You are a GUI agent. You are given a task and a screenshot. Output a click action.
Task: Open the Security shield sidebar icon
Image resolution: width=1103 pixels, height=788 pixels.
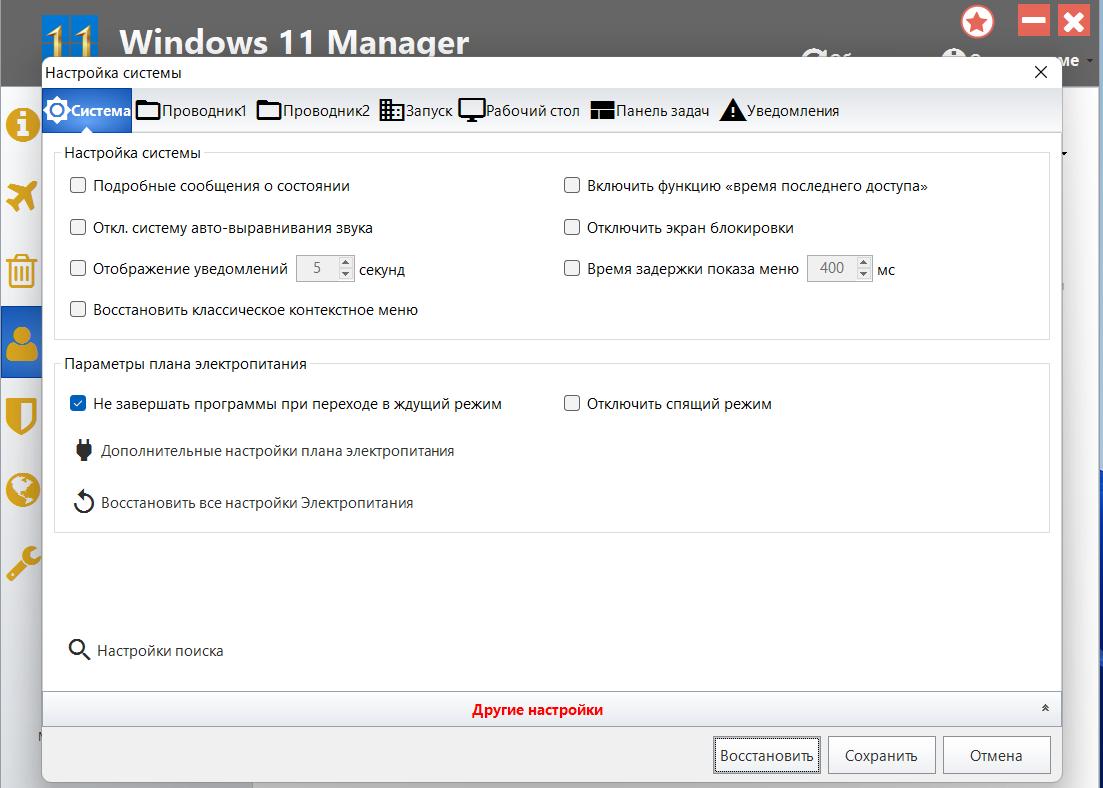tap(22, 415)
